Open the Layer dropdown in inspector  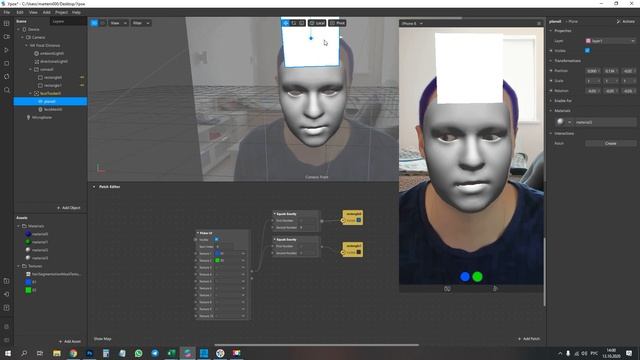pyautogui.click(x=610, y=41)
